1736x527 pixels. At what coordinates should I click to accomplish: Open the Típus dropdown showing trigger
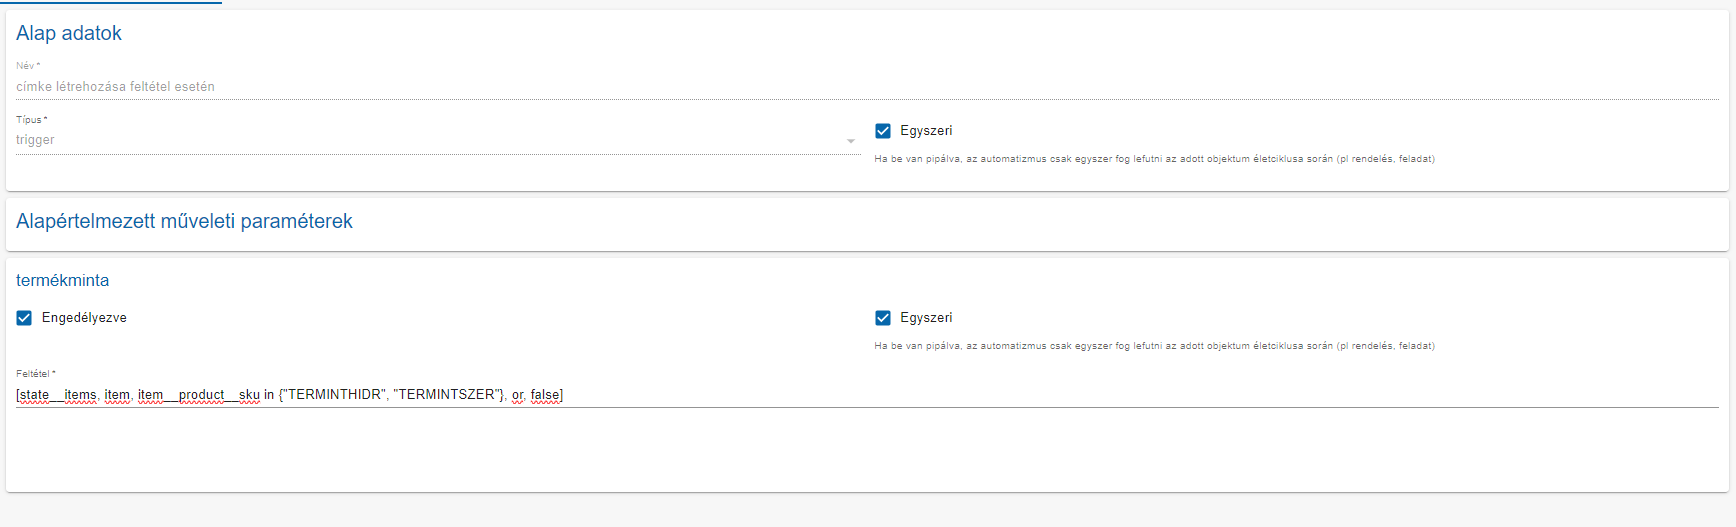430,140
